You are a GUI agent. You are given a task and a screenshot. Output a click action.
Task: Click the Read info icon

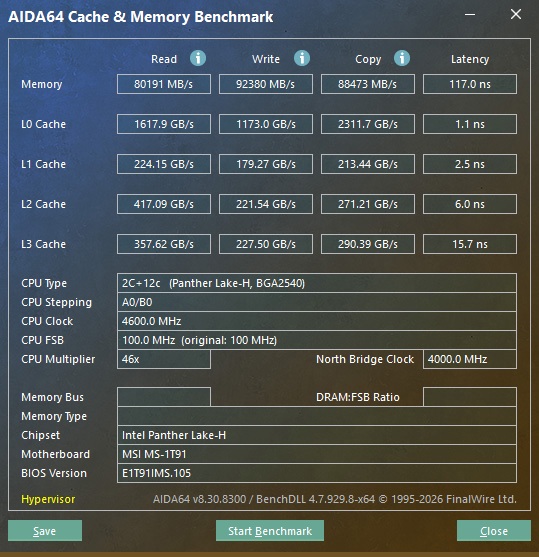coord(198,58)
